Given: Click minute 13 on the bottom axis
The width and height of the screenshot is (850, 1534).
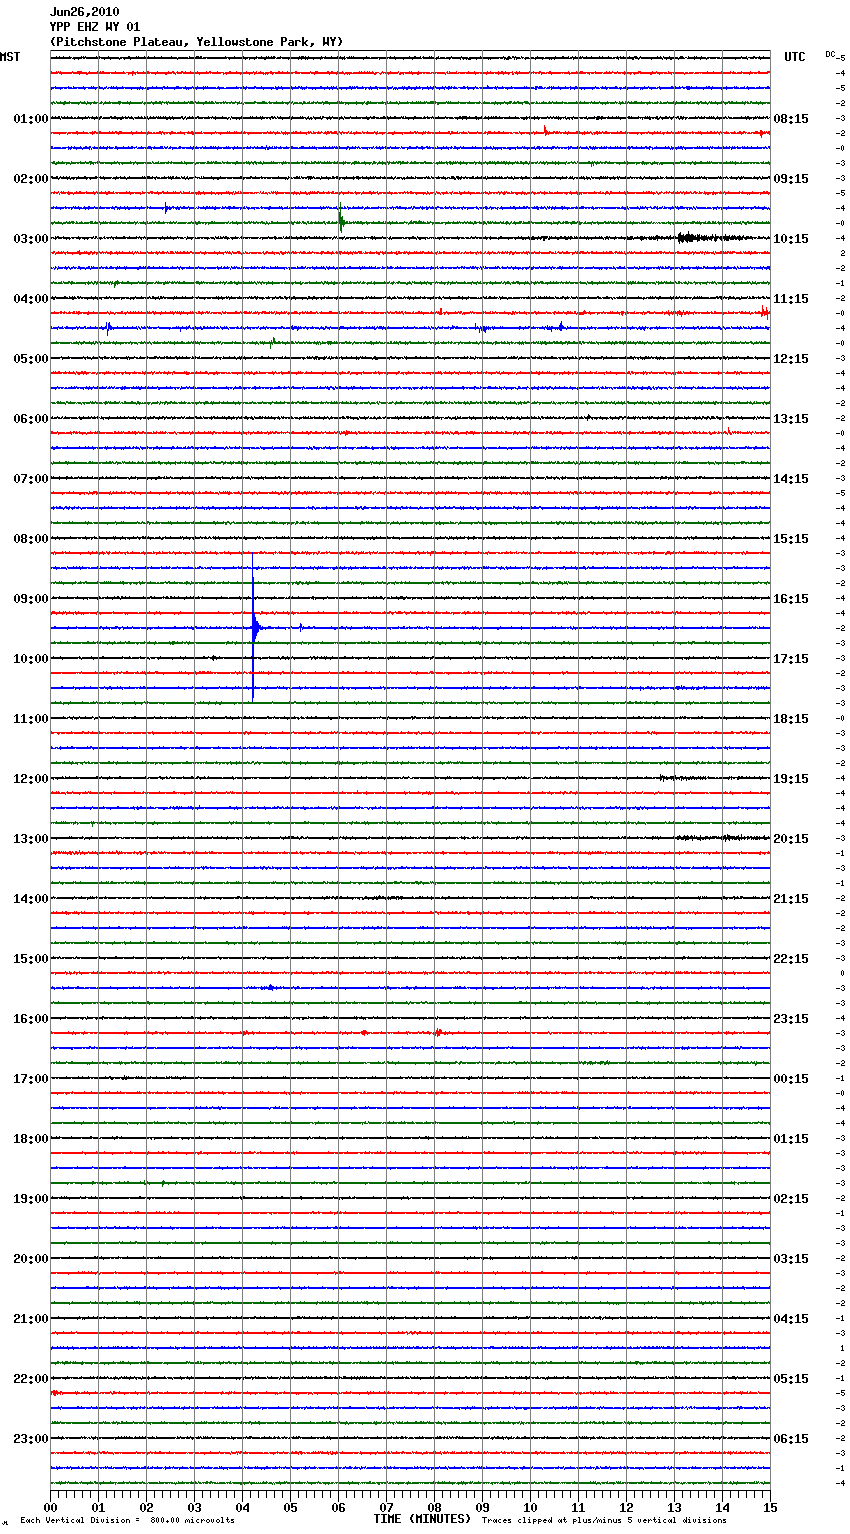Looking at the screenshot, I should point(674,1506).
